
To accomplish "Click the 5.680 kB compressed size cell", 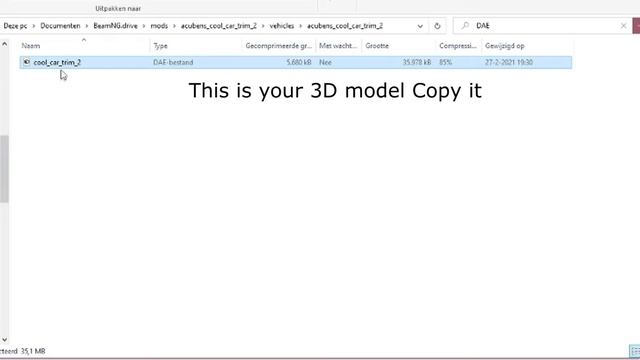I will click(299, 62).
